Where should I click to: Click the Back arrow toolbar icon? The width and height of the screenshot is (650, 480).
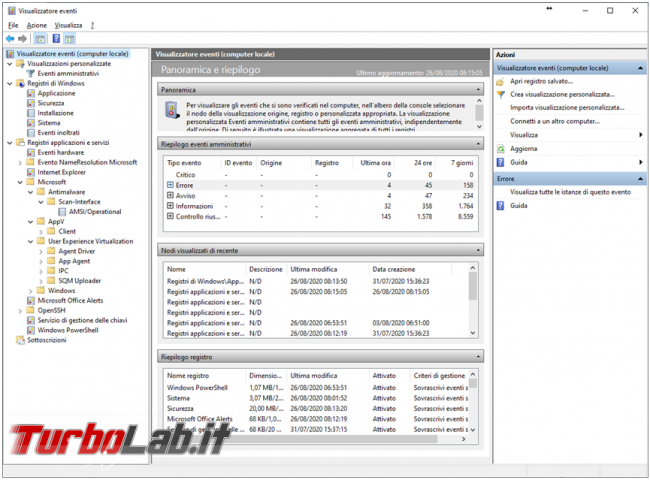pos(10,39)
